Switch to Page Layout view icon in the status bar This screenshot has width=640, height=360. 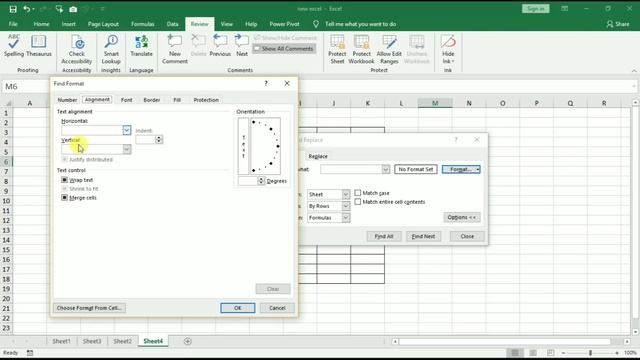pyautogui.click(x=533, y=353)
